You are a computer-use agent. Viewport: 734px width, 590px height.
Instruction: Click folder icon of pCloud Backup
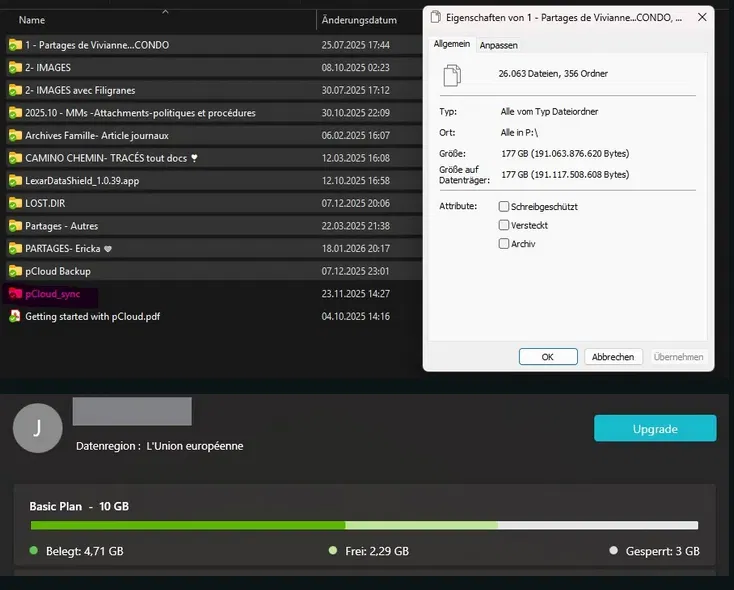point(15,271)
